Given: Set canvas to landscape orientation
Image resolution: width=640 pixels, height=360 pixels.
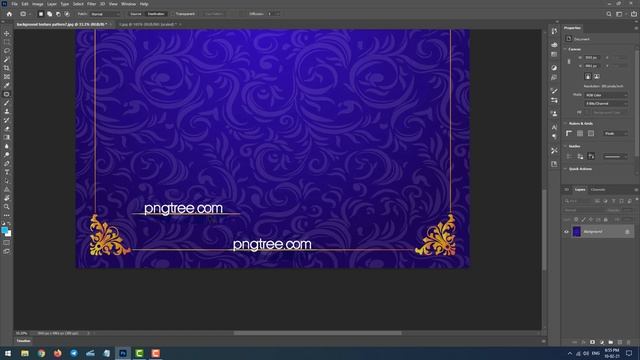Looking at the screenshot, I should (x=597, y=76).
